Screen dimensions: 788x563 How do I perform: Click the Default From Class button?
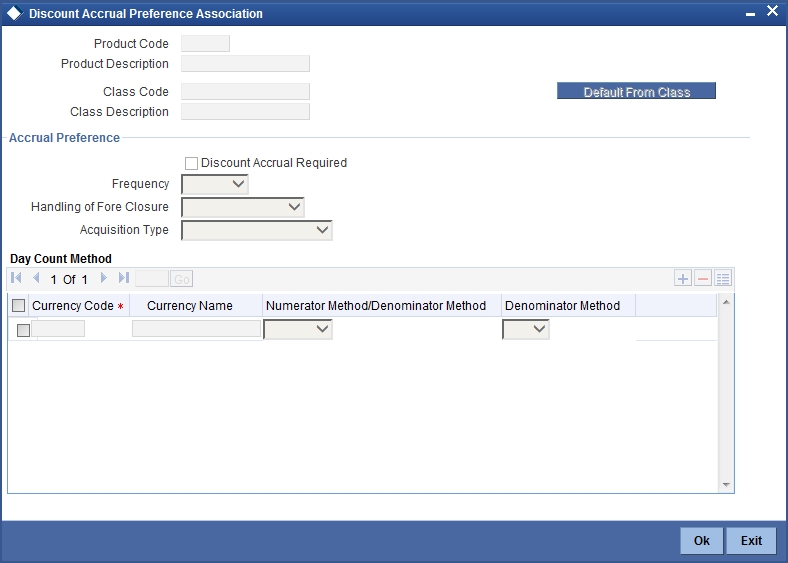(636, 91)
